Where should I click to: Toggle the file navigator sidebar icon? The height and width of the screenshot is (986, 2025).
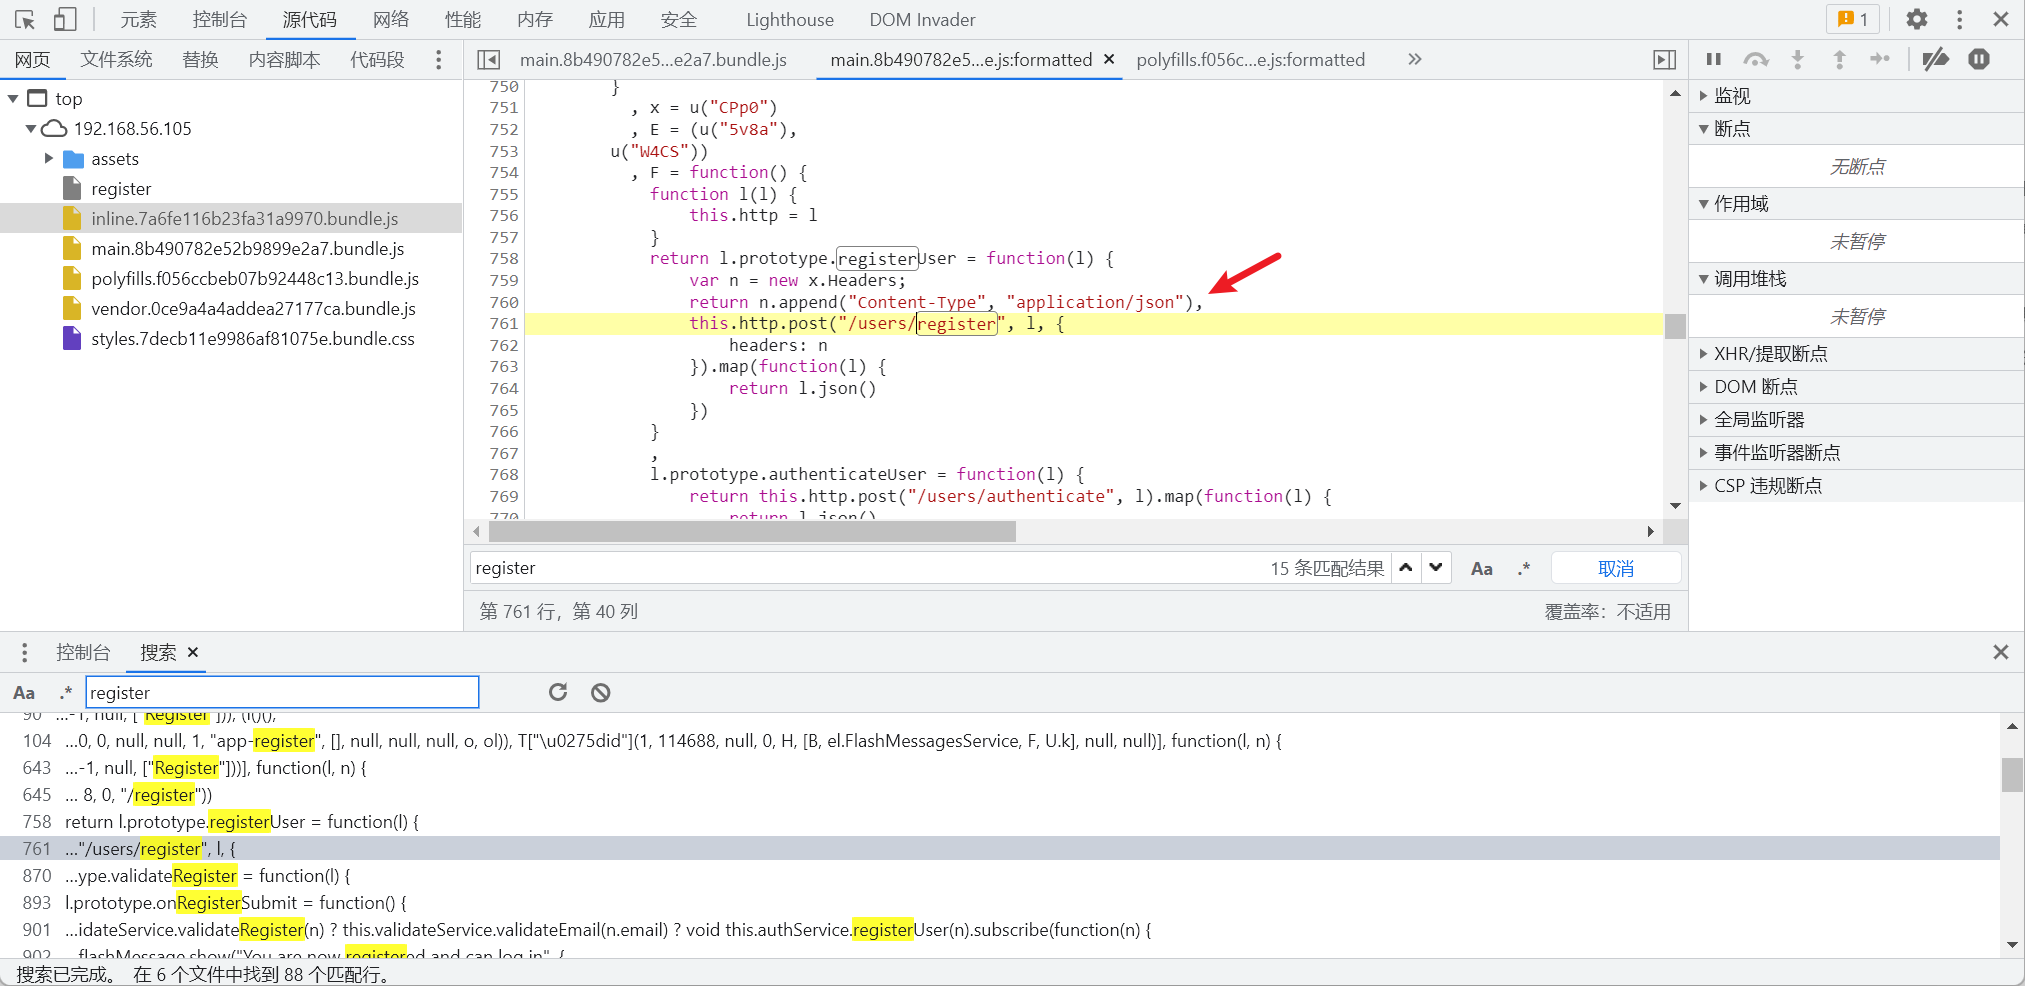[x=488, y=60]
